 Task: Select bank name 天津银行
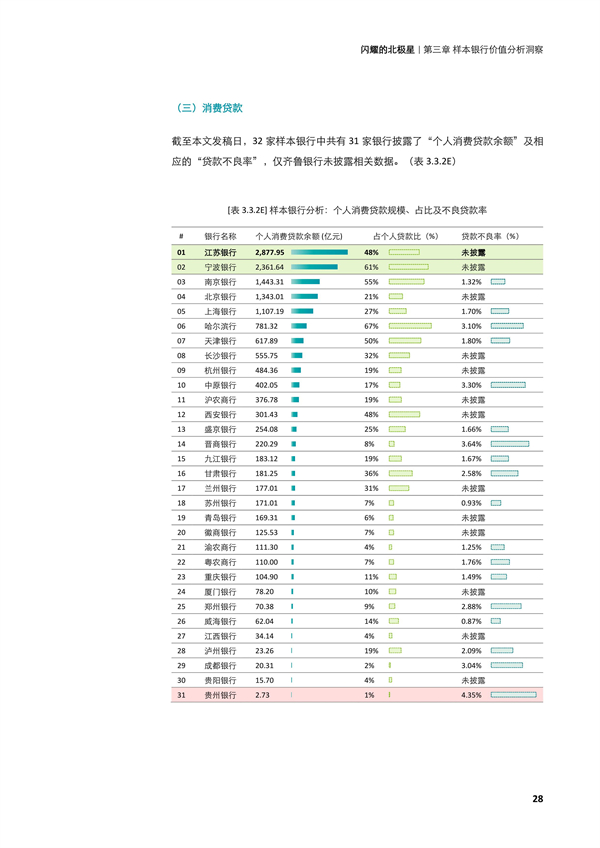[x=220, y=341]
